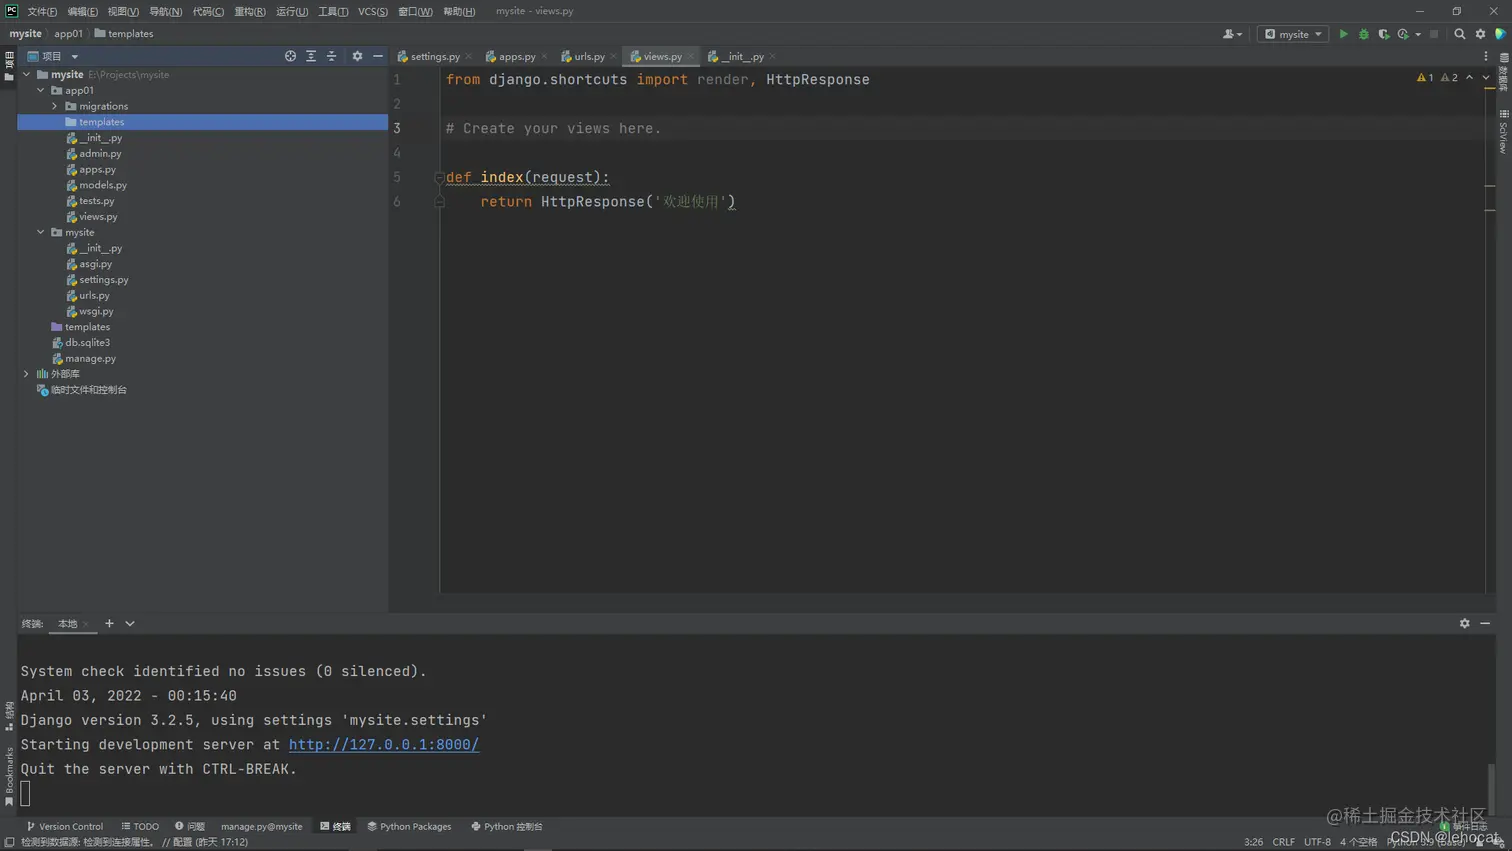The image size is (1512, 851).
Task: Open the mysite run configuration dropdown
Action: click(1293, 34)
